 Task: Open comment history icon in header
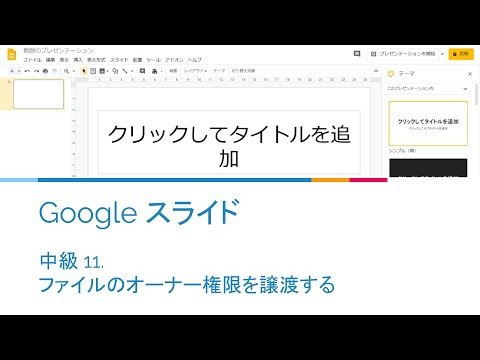click(357, 54)
